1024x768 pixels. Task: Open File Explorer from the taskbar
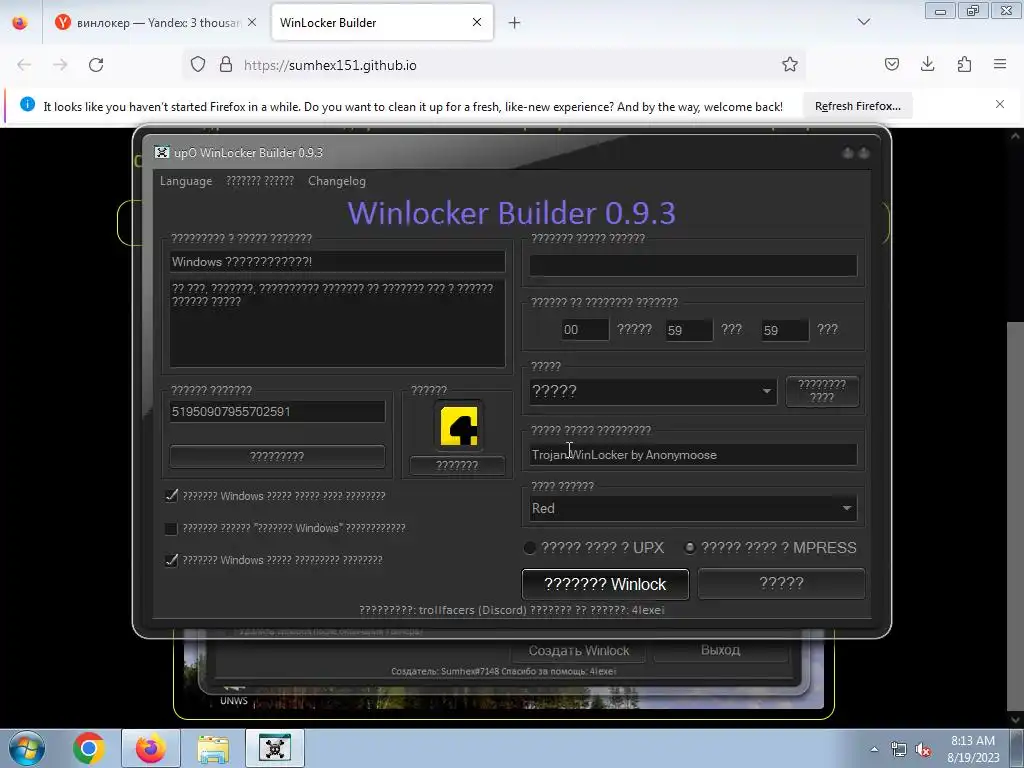(x=213, y=748)
